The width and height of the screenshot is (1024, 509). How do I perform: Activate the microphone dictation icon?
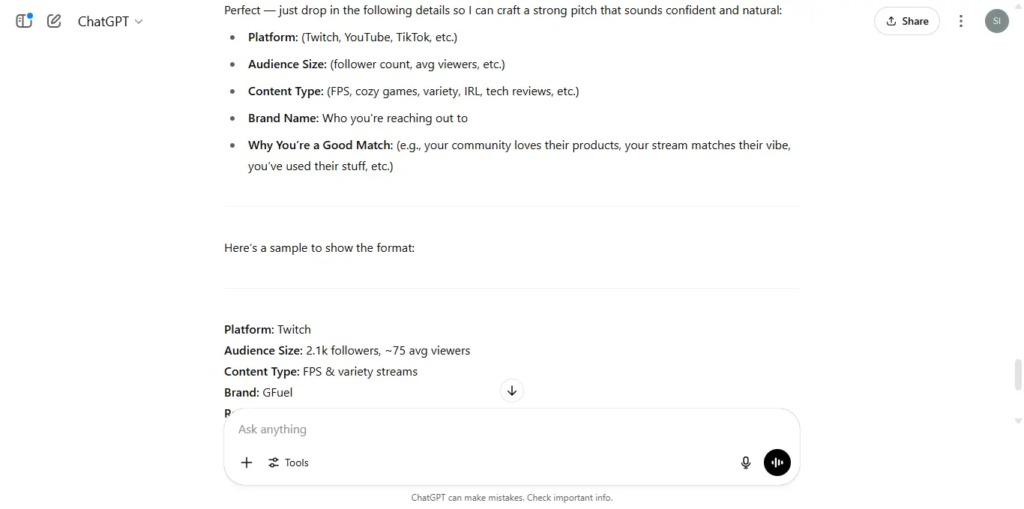746,463
